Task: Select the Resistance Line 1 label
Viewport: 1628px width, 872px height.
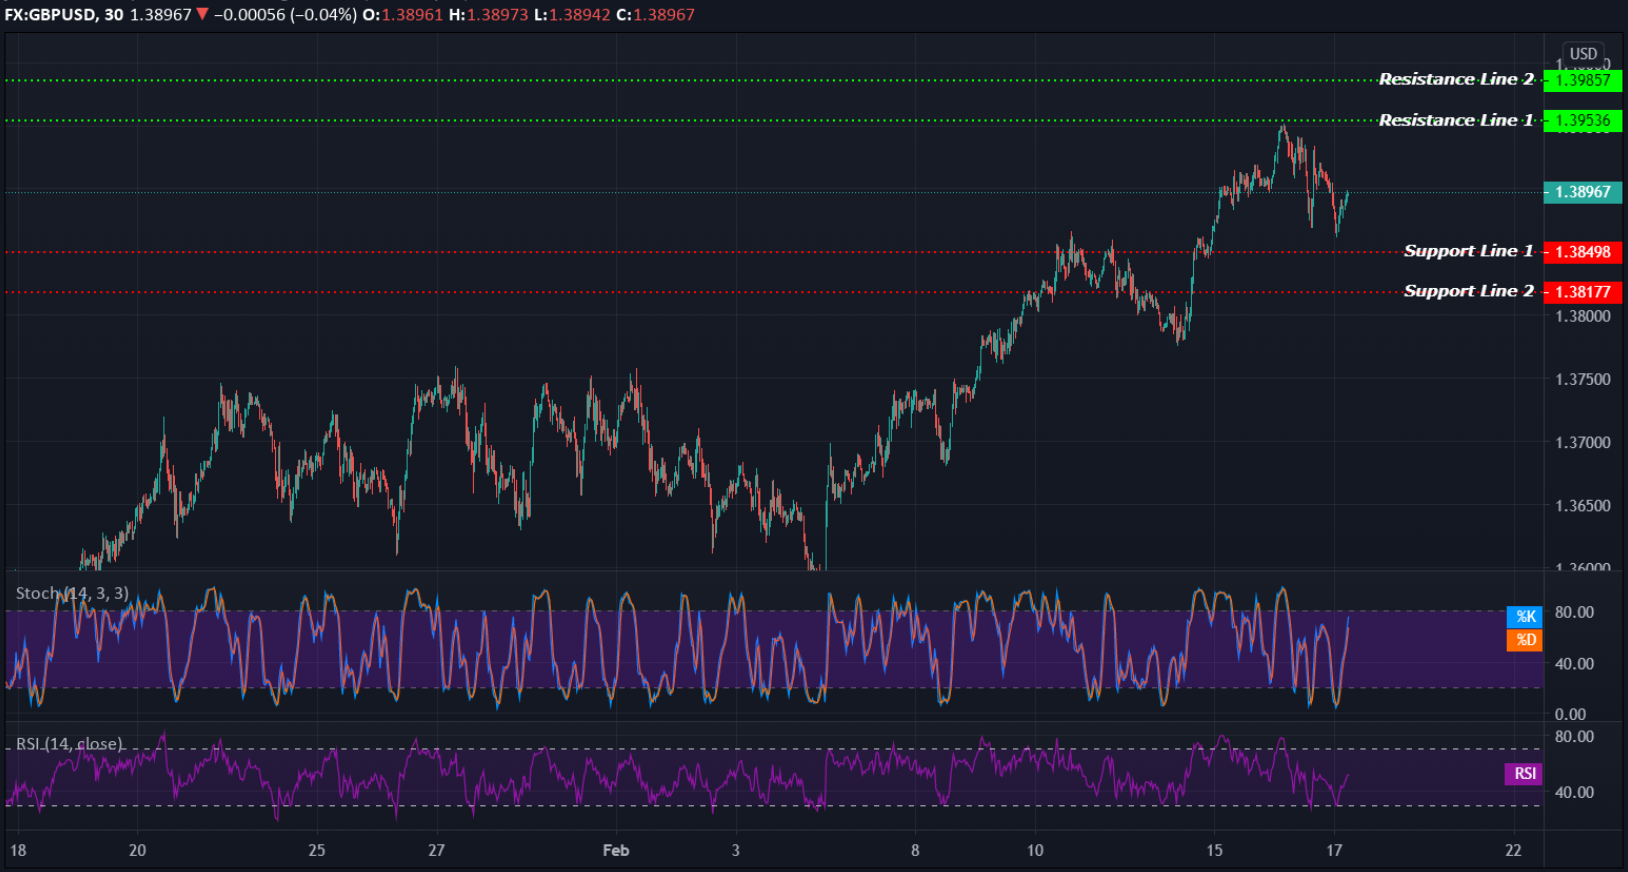Action: (x=1456, y=120)
